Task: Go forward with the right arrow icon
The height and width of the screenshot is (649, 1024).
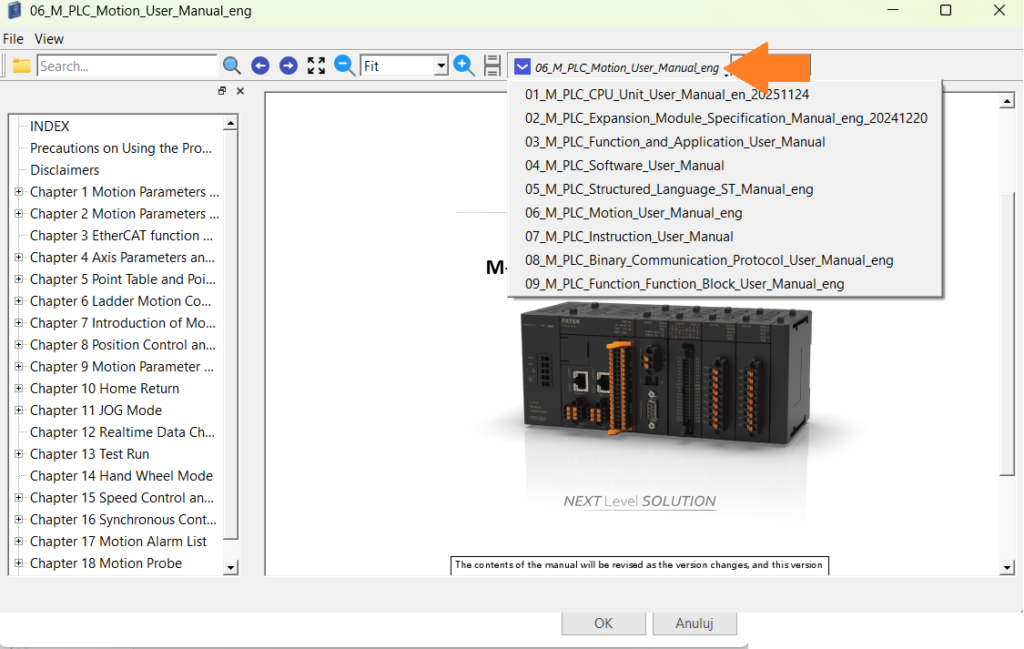Action: click(288, 66)
